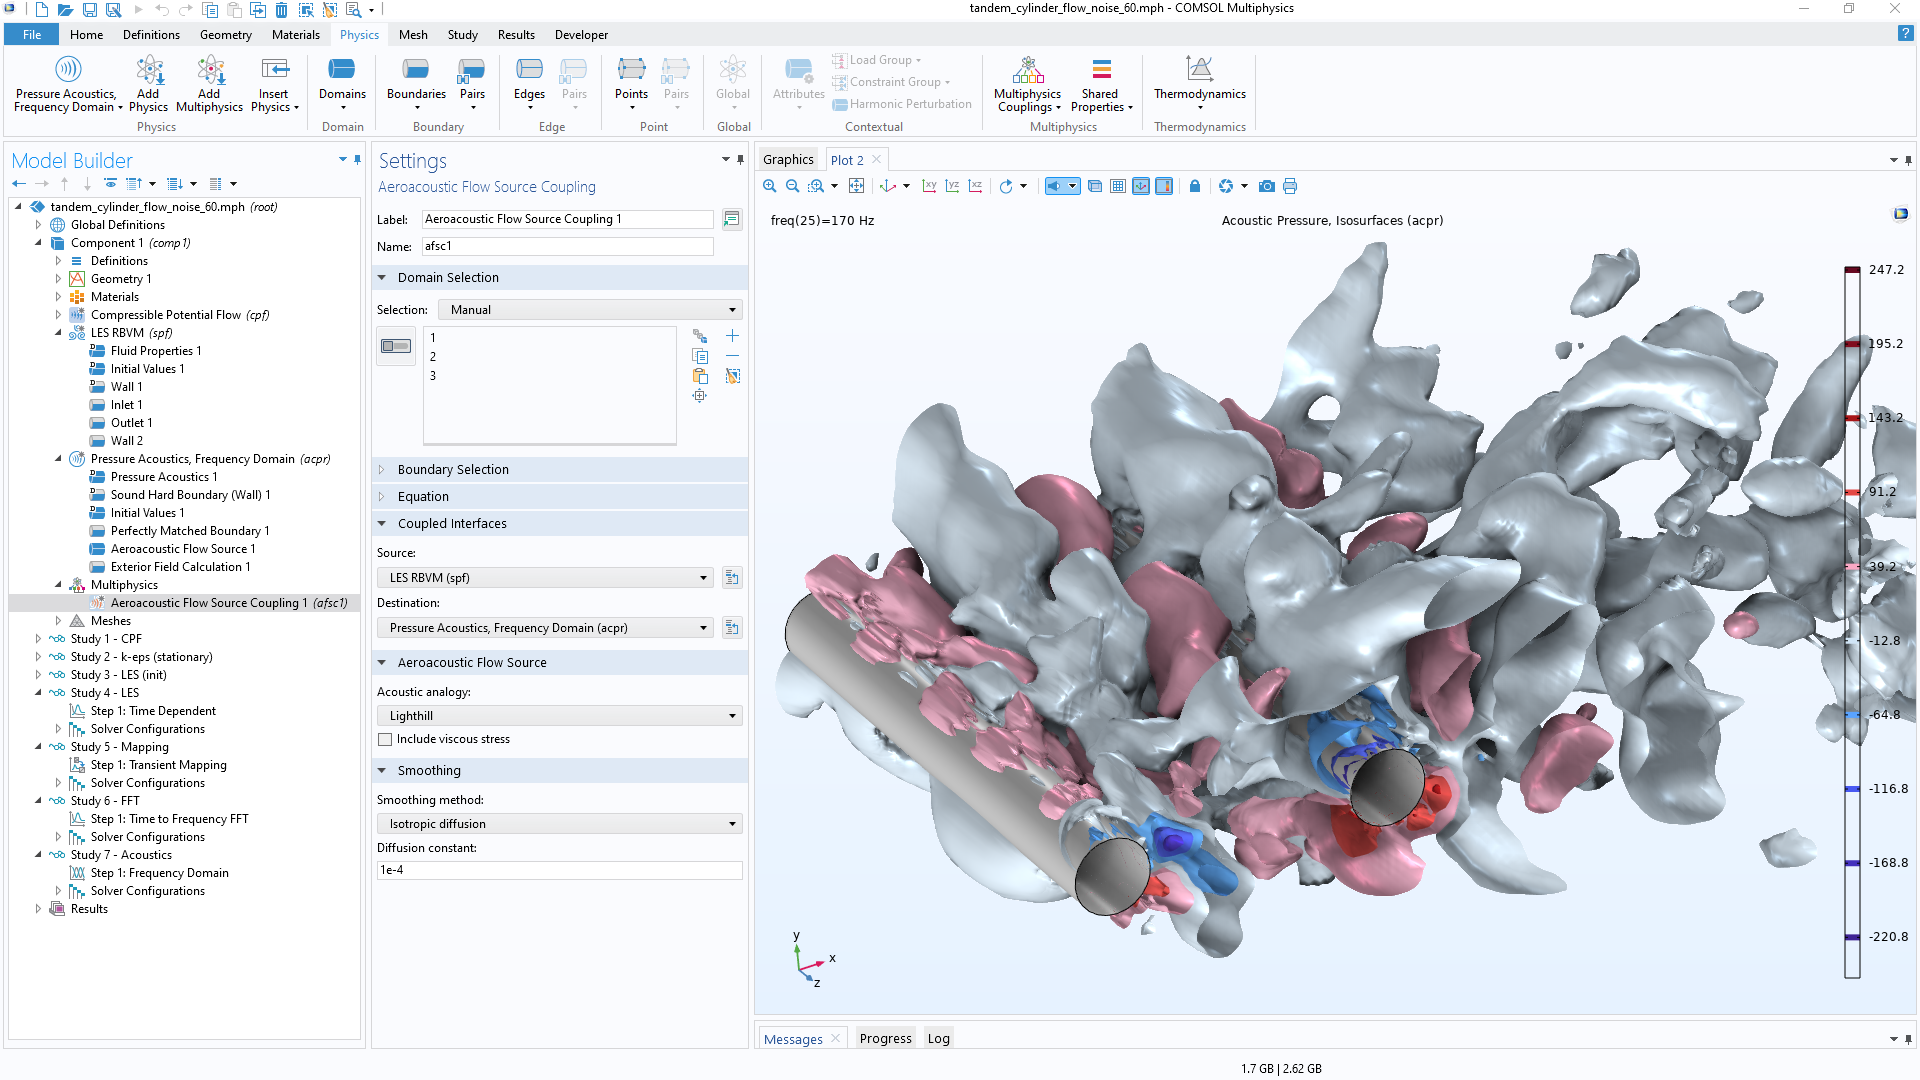
Task: Select LES RBVM source interface dropdown
Action: tap(545, 576)
